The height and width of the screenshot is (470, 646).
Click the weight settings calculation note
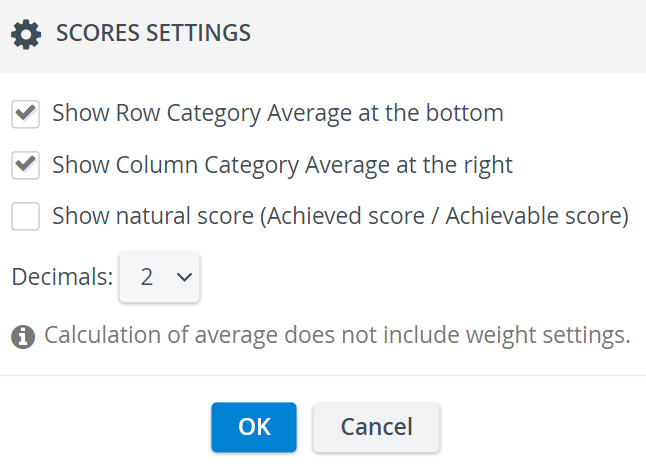(x=337, y=335)
